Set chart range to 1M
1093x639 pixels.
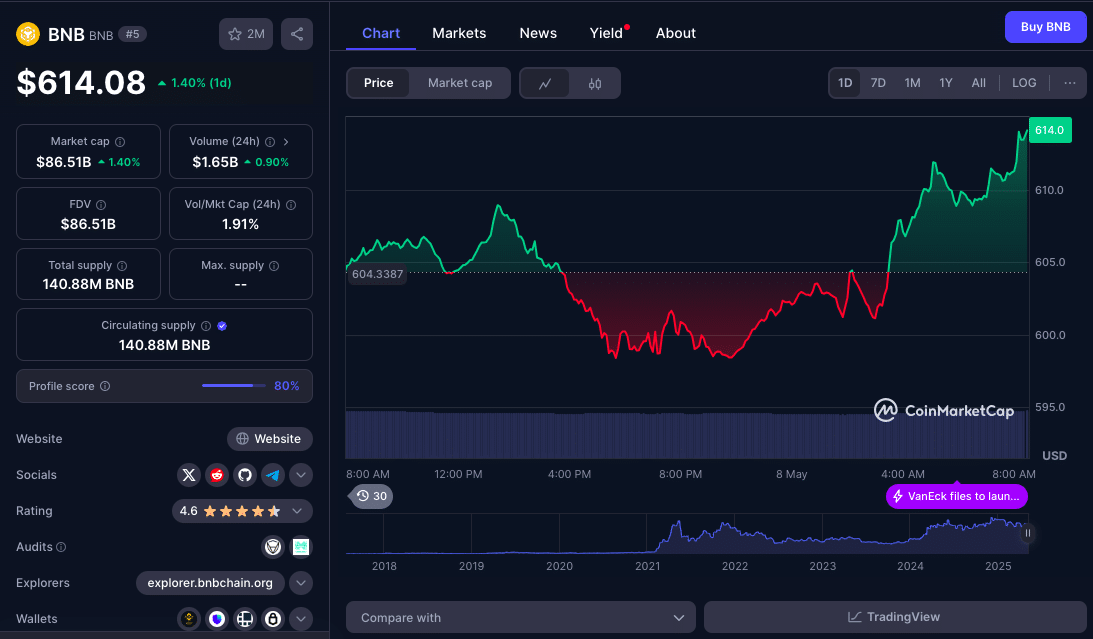click(x=912, y=83)
